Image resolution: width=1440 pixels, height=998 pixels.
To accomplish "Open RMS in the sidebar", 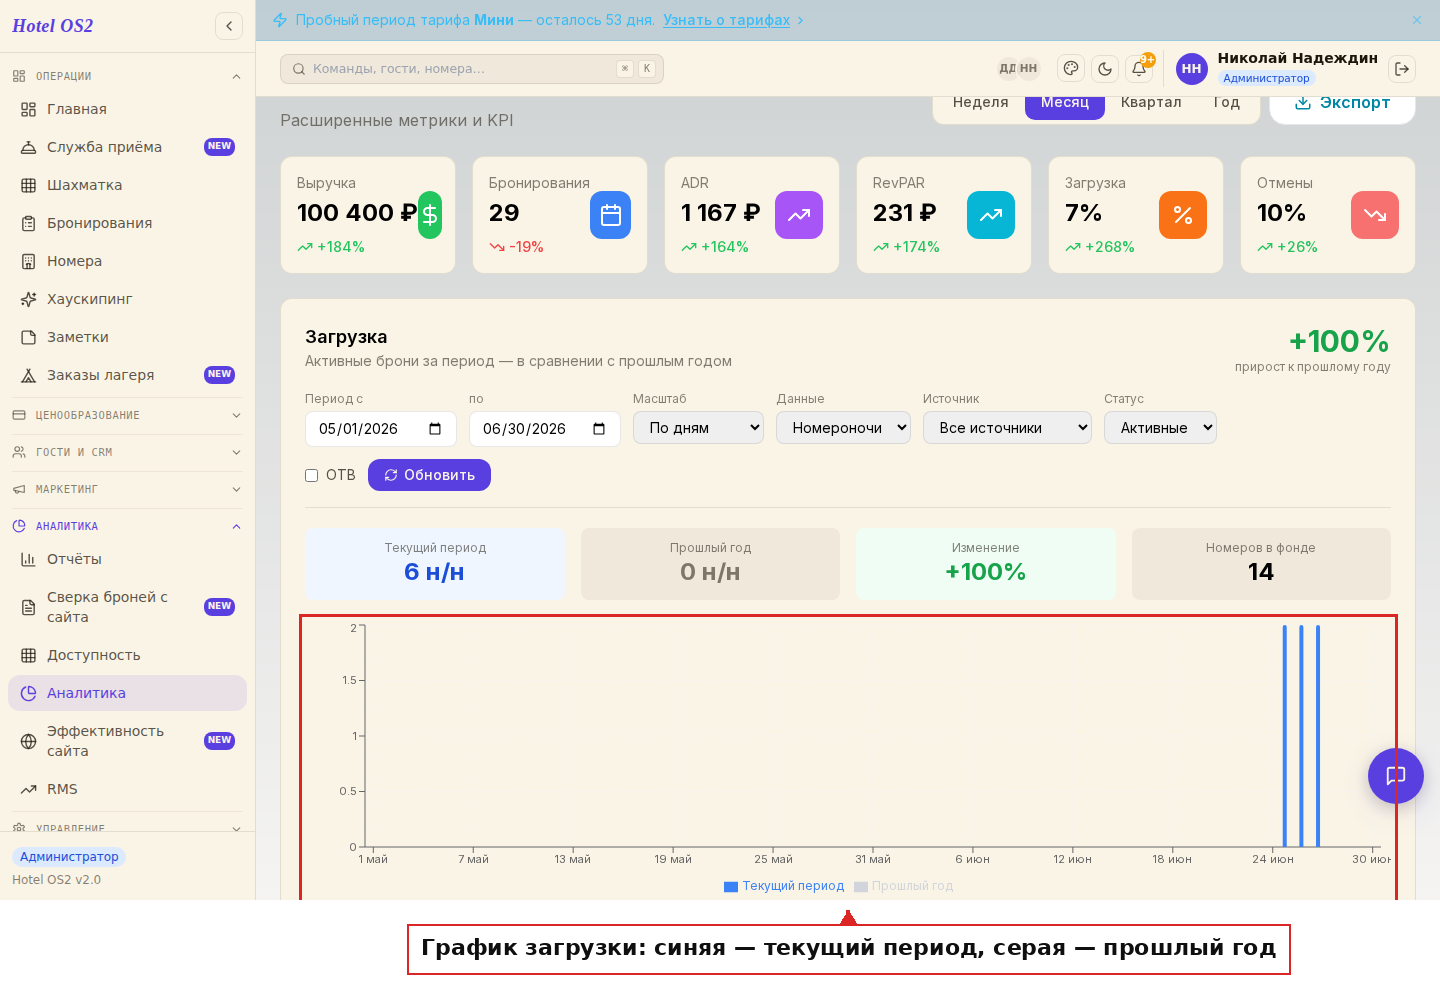I will pos(127,789).
